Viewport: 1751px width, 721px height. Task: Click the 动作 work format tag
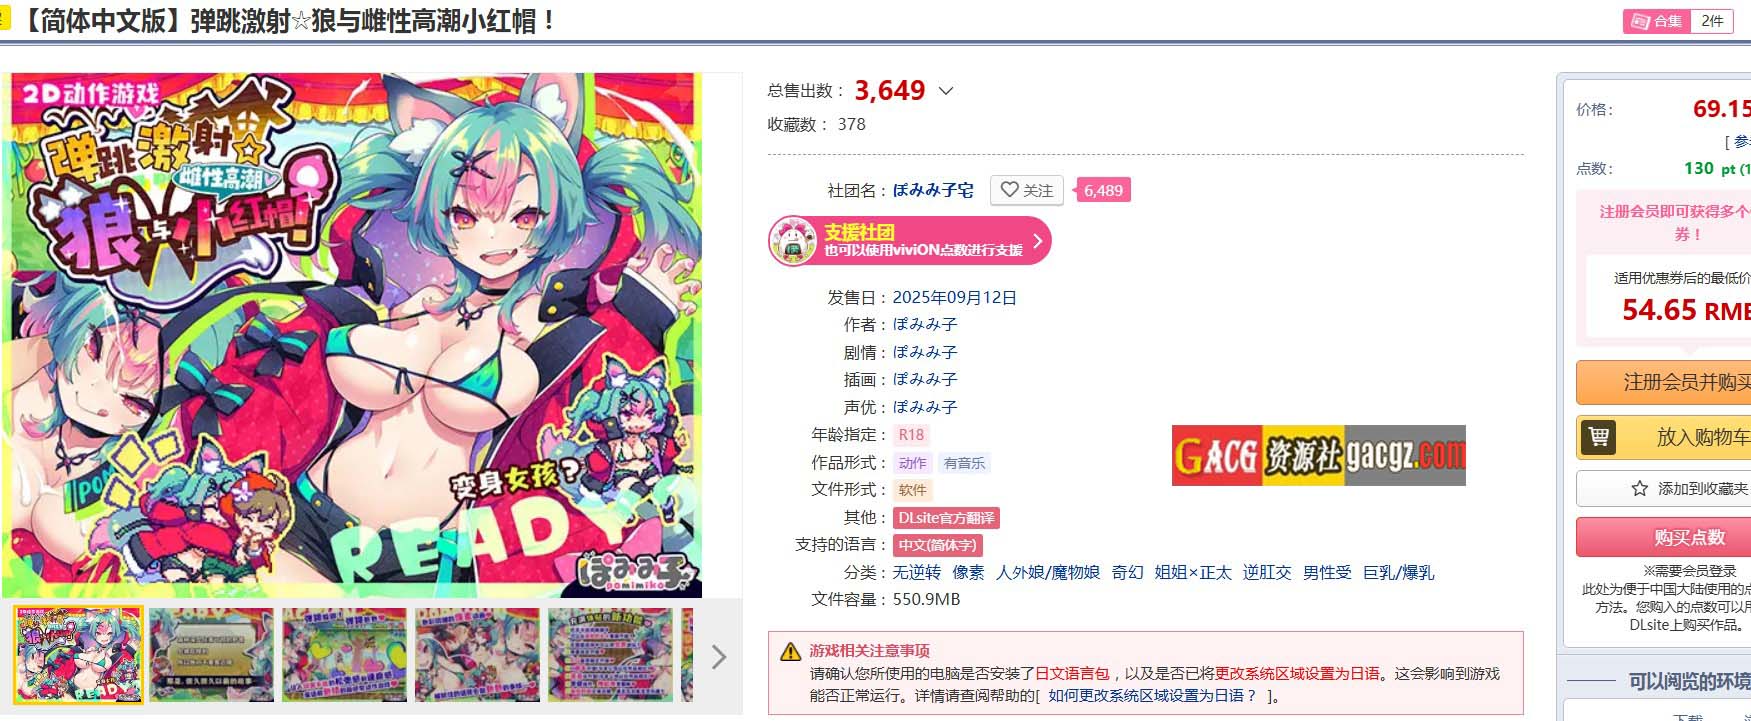pos(912,463)
